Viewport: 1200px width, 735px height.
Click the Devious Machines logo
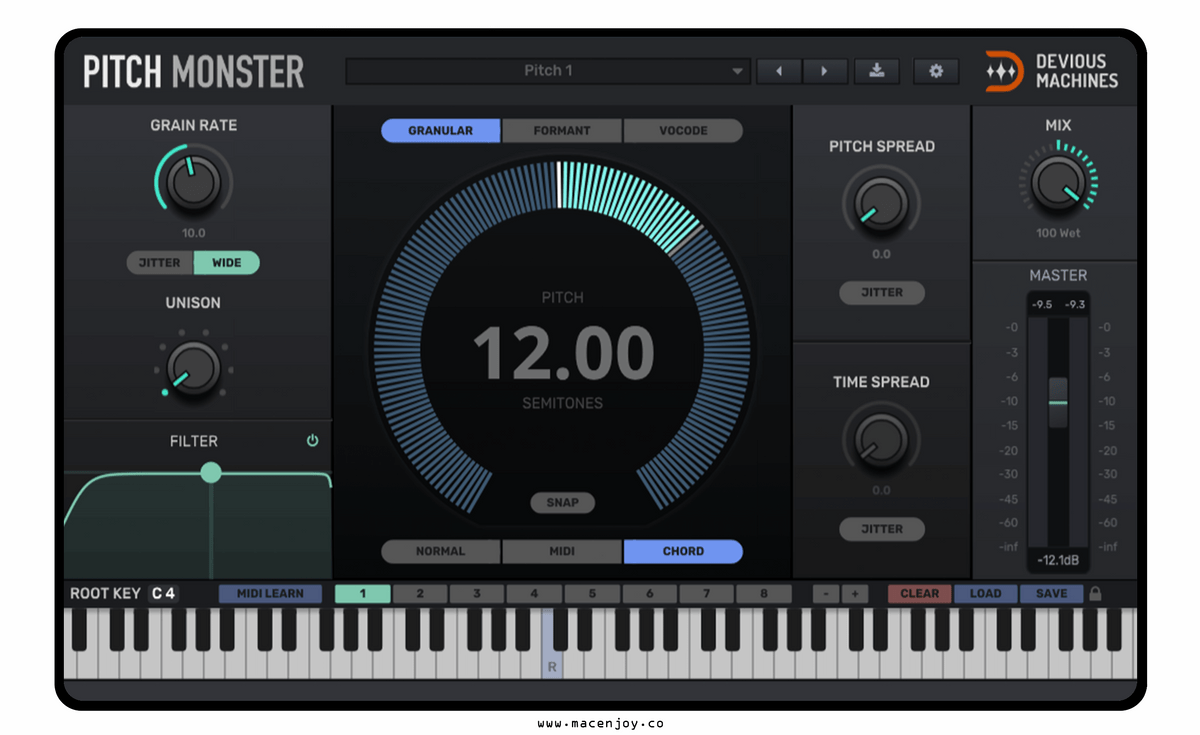point(1051,71)
